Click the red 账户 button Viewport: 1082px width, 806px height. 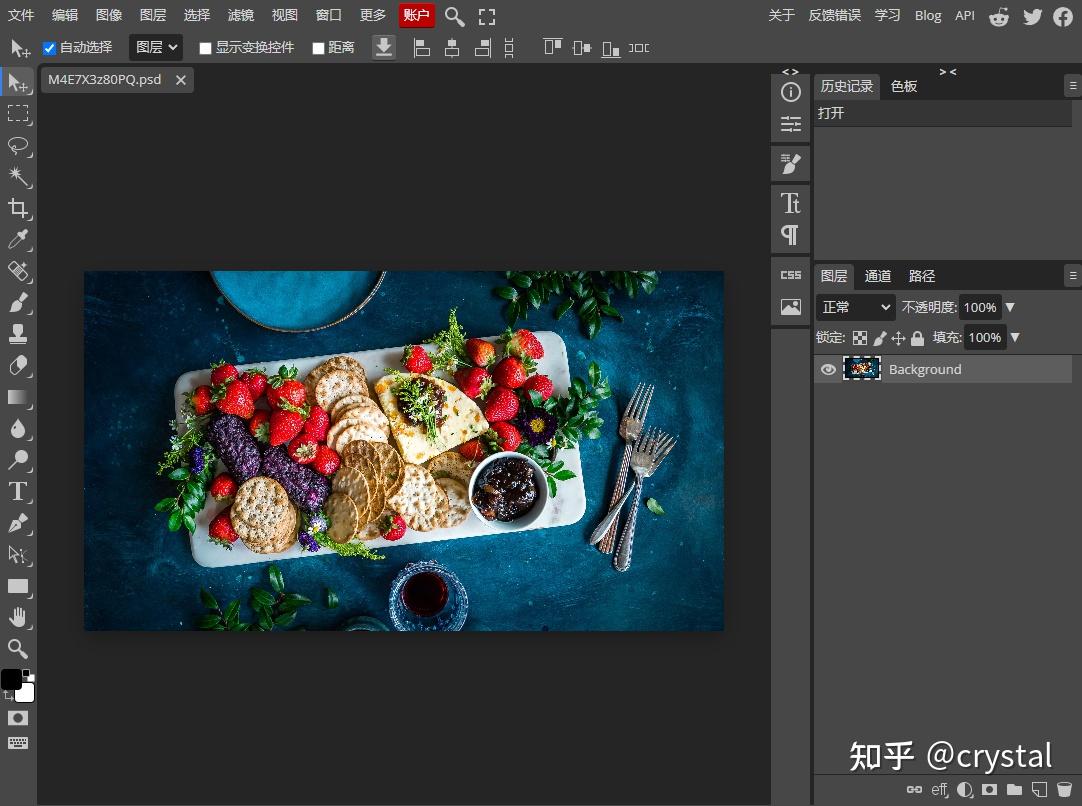(x=416, y=15)
